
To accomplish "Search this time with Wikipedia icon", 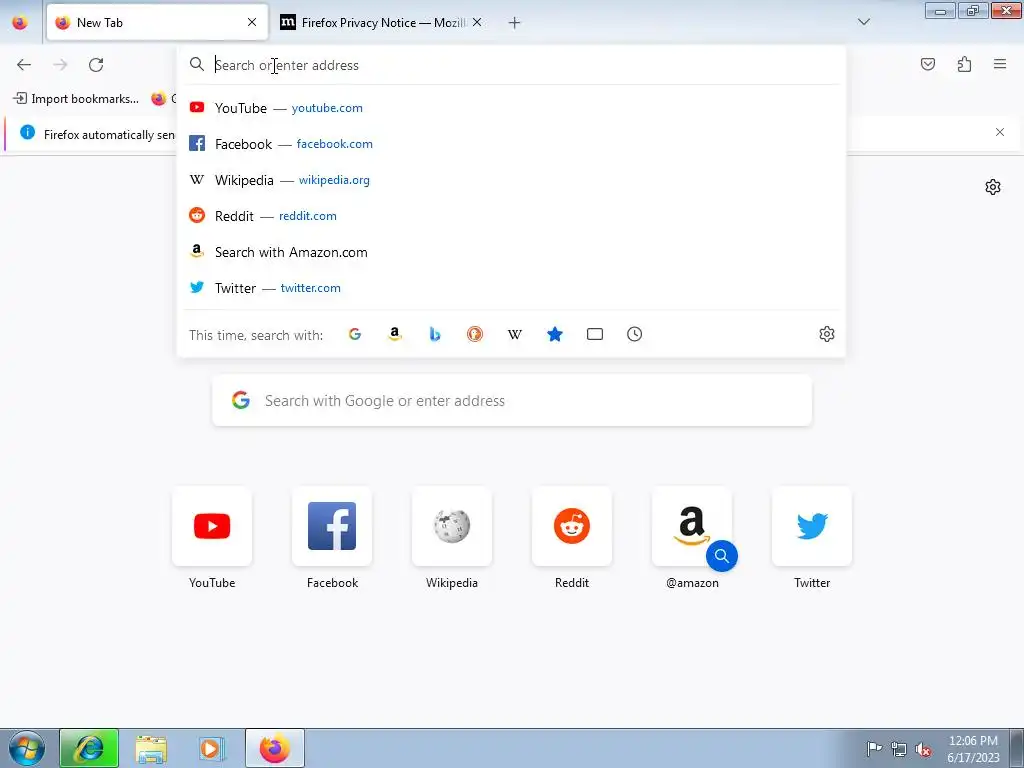I will 515,334.
